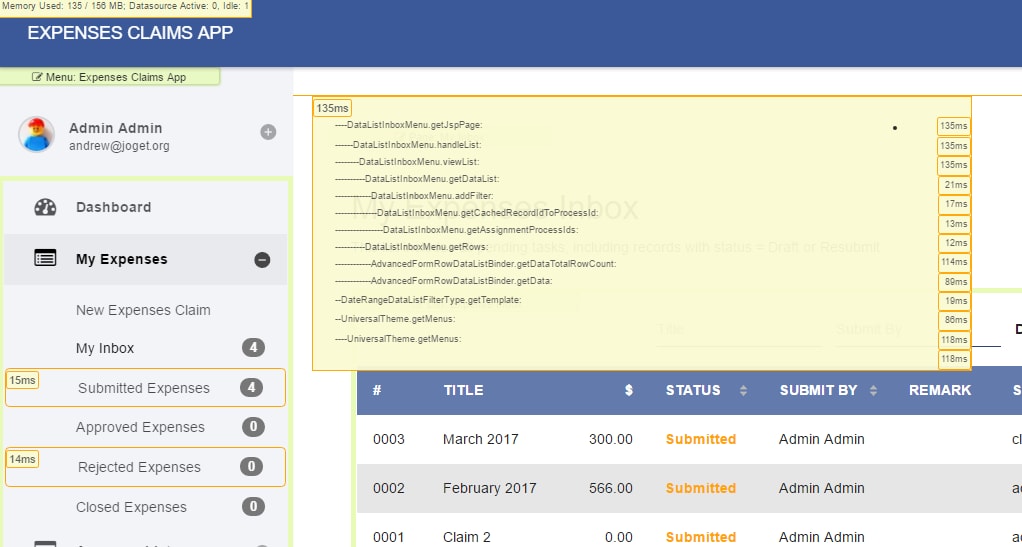Click the DataListInboxMenu.getJspPage profiler line
Image resolution: width=1022 pixels, height=547 pixels.
409,125
